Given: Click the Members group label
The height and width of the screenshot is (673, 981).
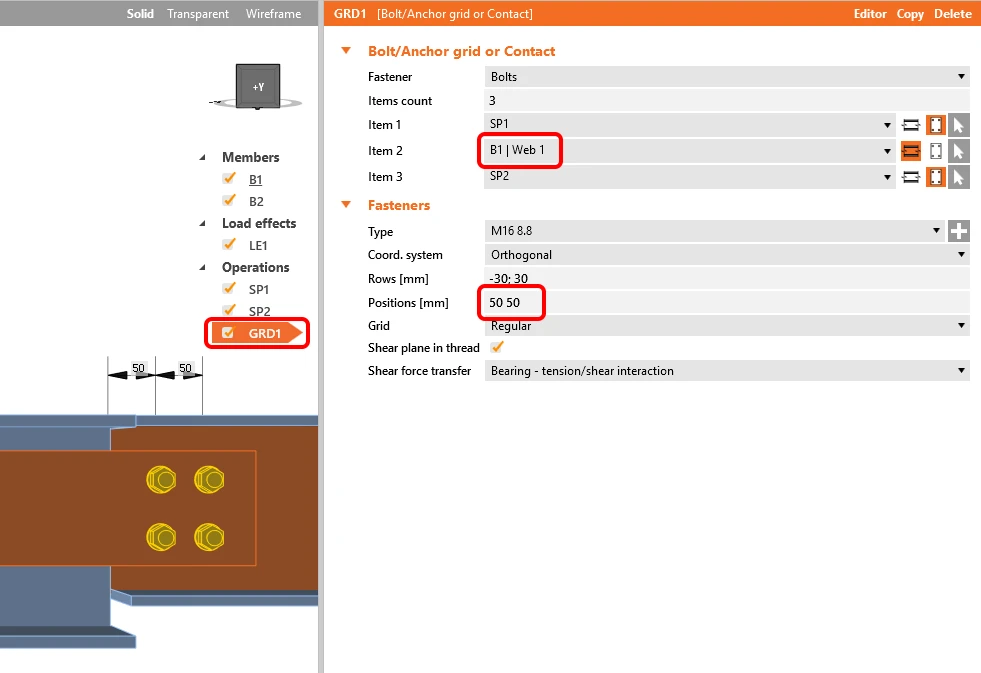Looking at the screenshot, I should coord(250,157).
